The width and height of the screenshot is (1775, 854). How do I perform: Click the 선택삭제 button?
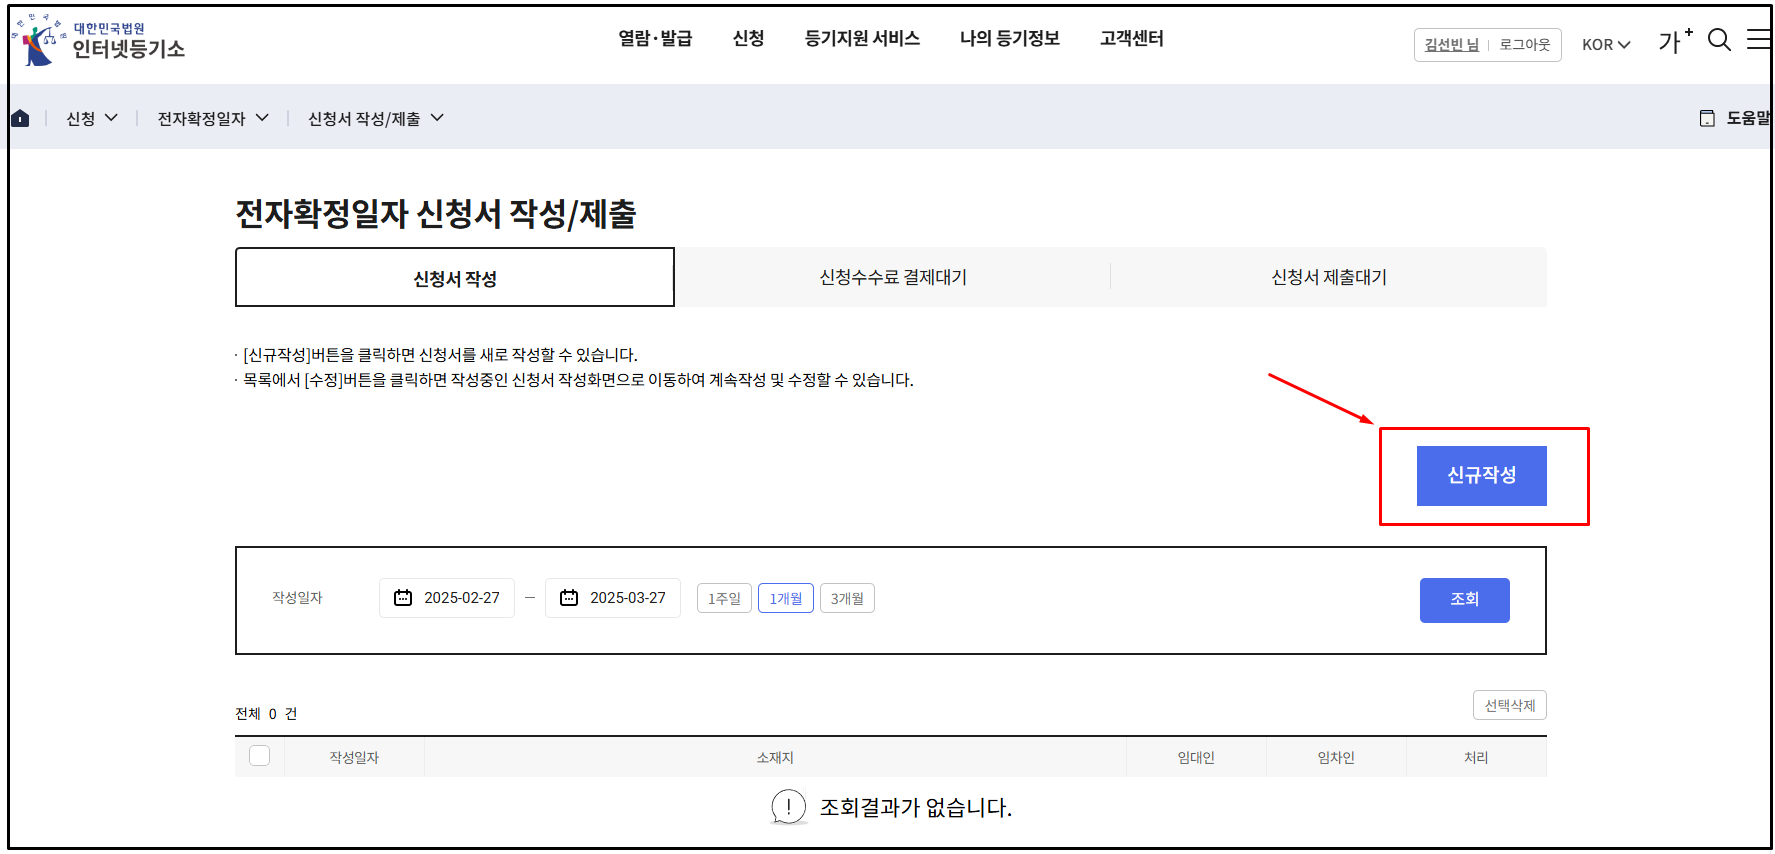click(1510, 705)
